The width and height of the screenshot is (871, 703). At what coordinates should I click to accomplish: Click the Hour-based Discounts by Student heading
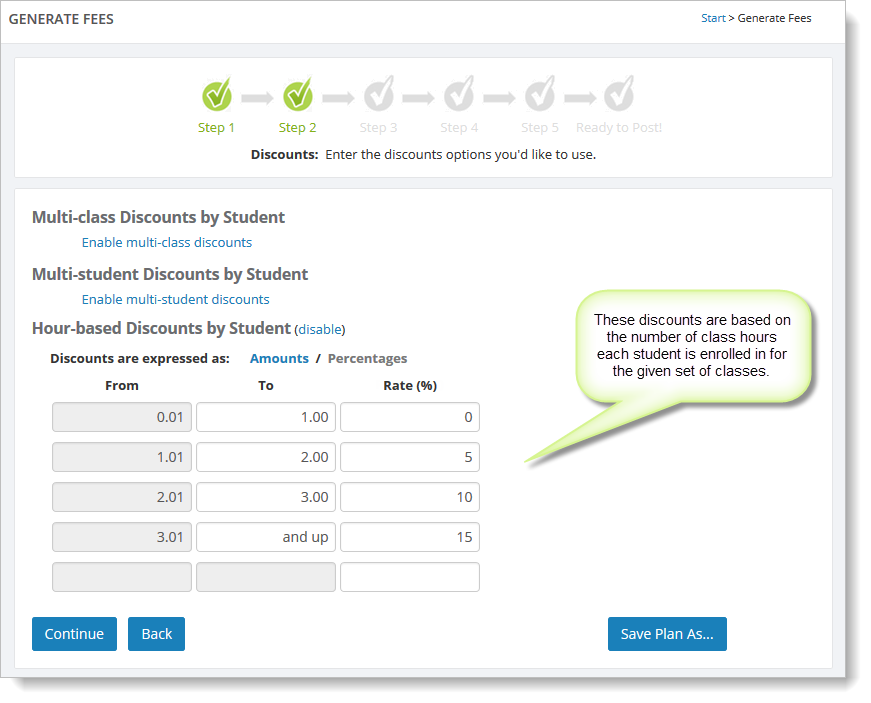click(161, 328)
